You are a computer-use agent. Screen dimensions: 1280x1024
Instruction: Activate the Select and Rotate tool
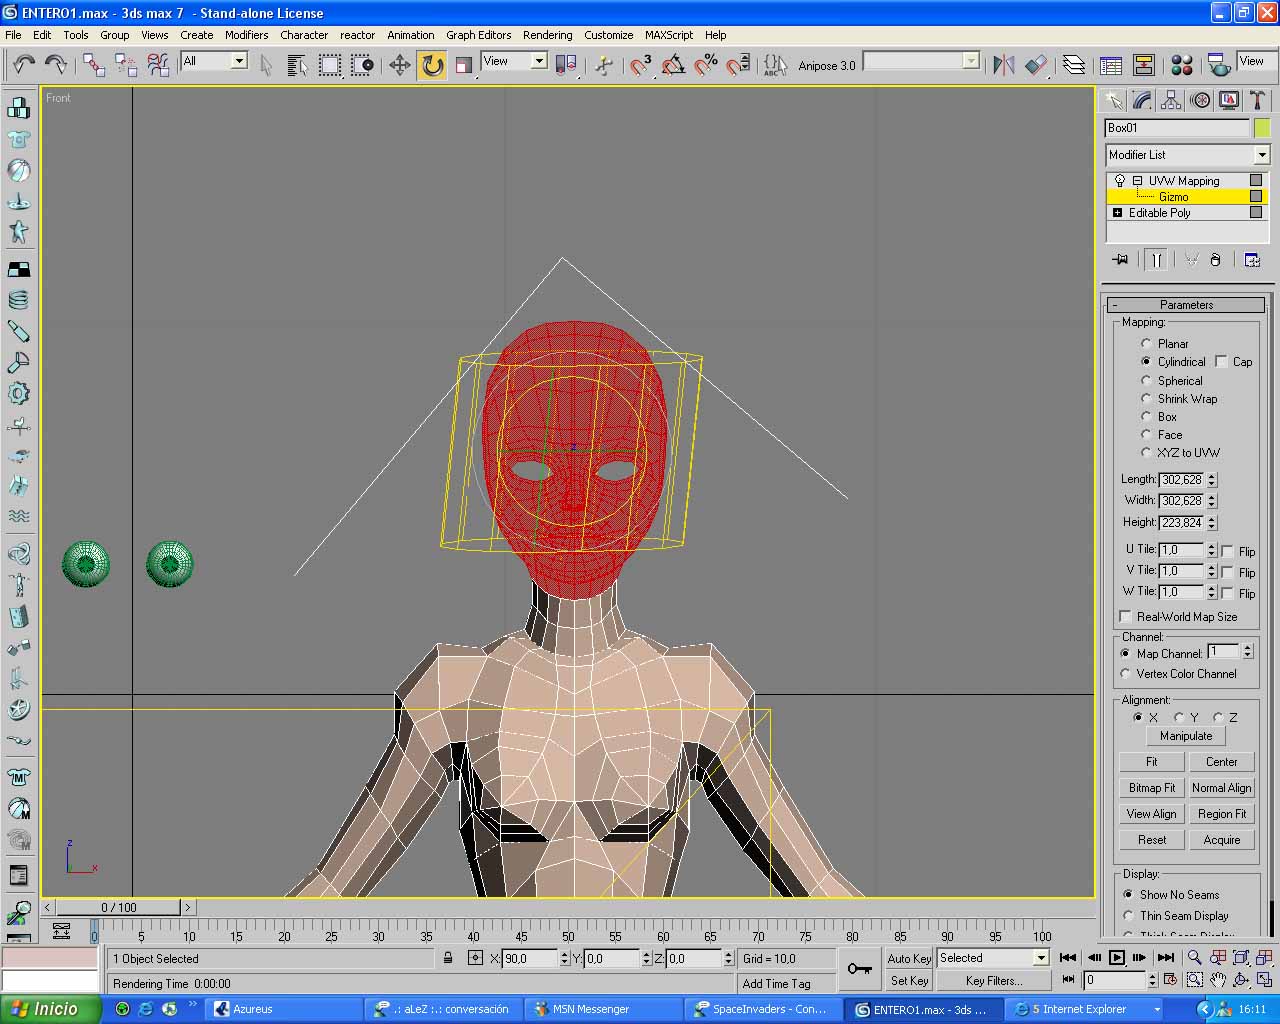pos(432,65)
